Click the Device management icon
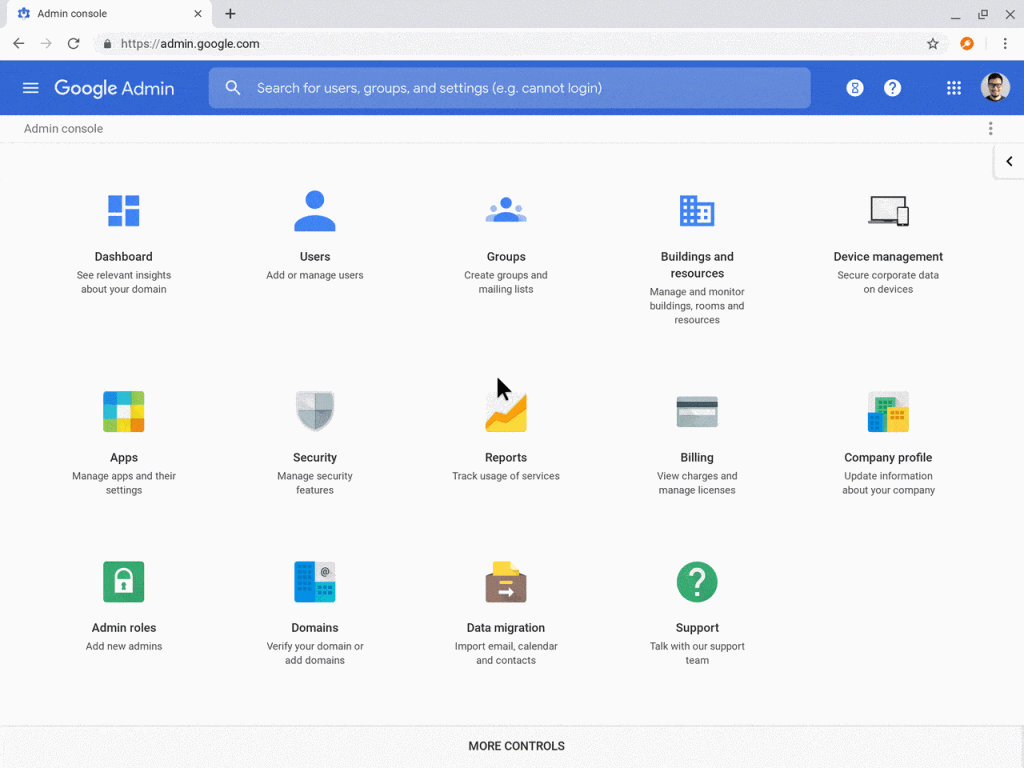 click(x=888, y=211)
